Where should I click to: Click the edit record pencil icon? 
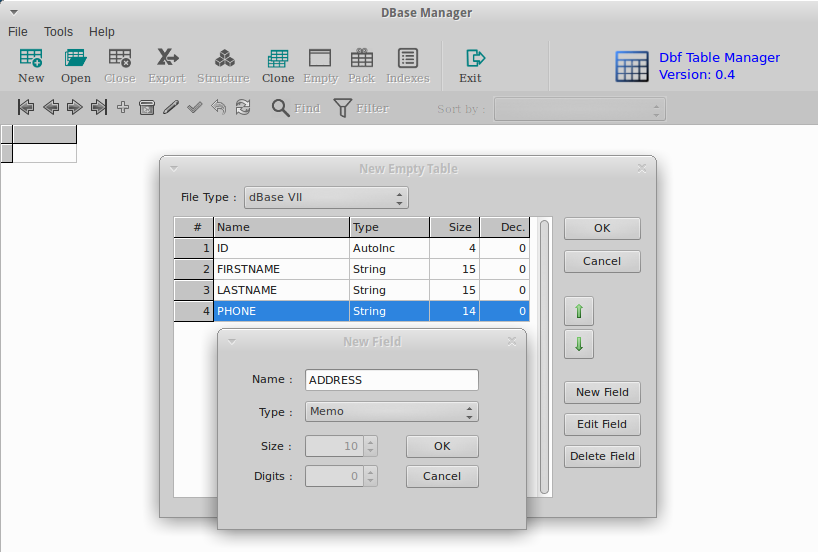point(171,107)
